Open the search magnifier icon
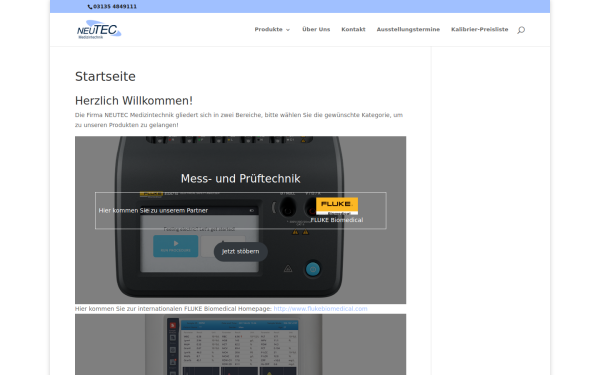600x375 pixels. click(521, 30)
